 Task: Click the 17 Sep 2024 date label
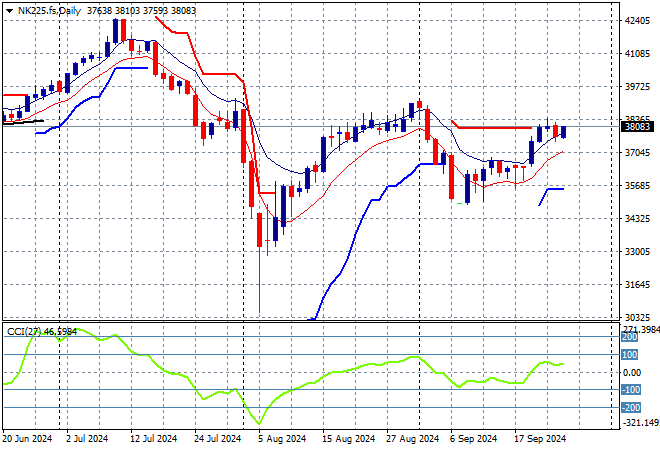(x=540, y=439)
